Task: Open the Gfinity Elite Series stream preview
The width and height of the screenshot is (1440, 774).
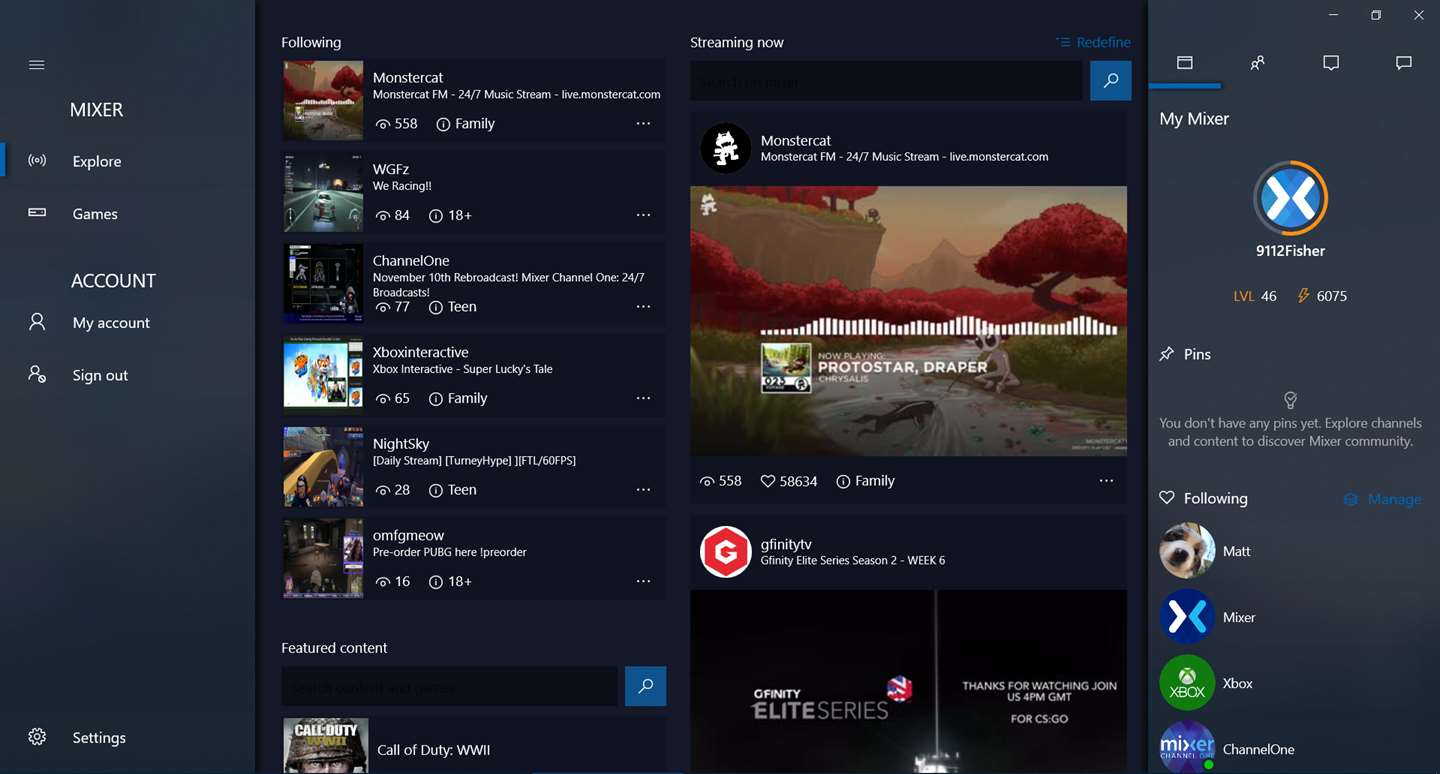Action: (908, 682)
